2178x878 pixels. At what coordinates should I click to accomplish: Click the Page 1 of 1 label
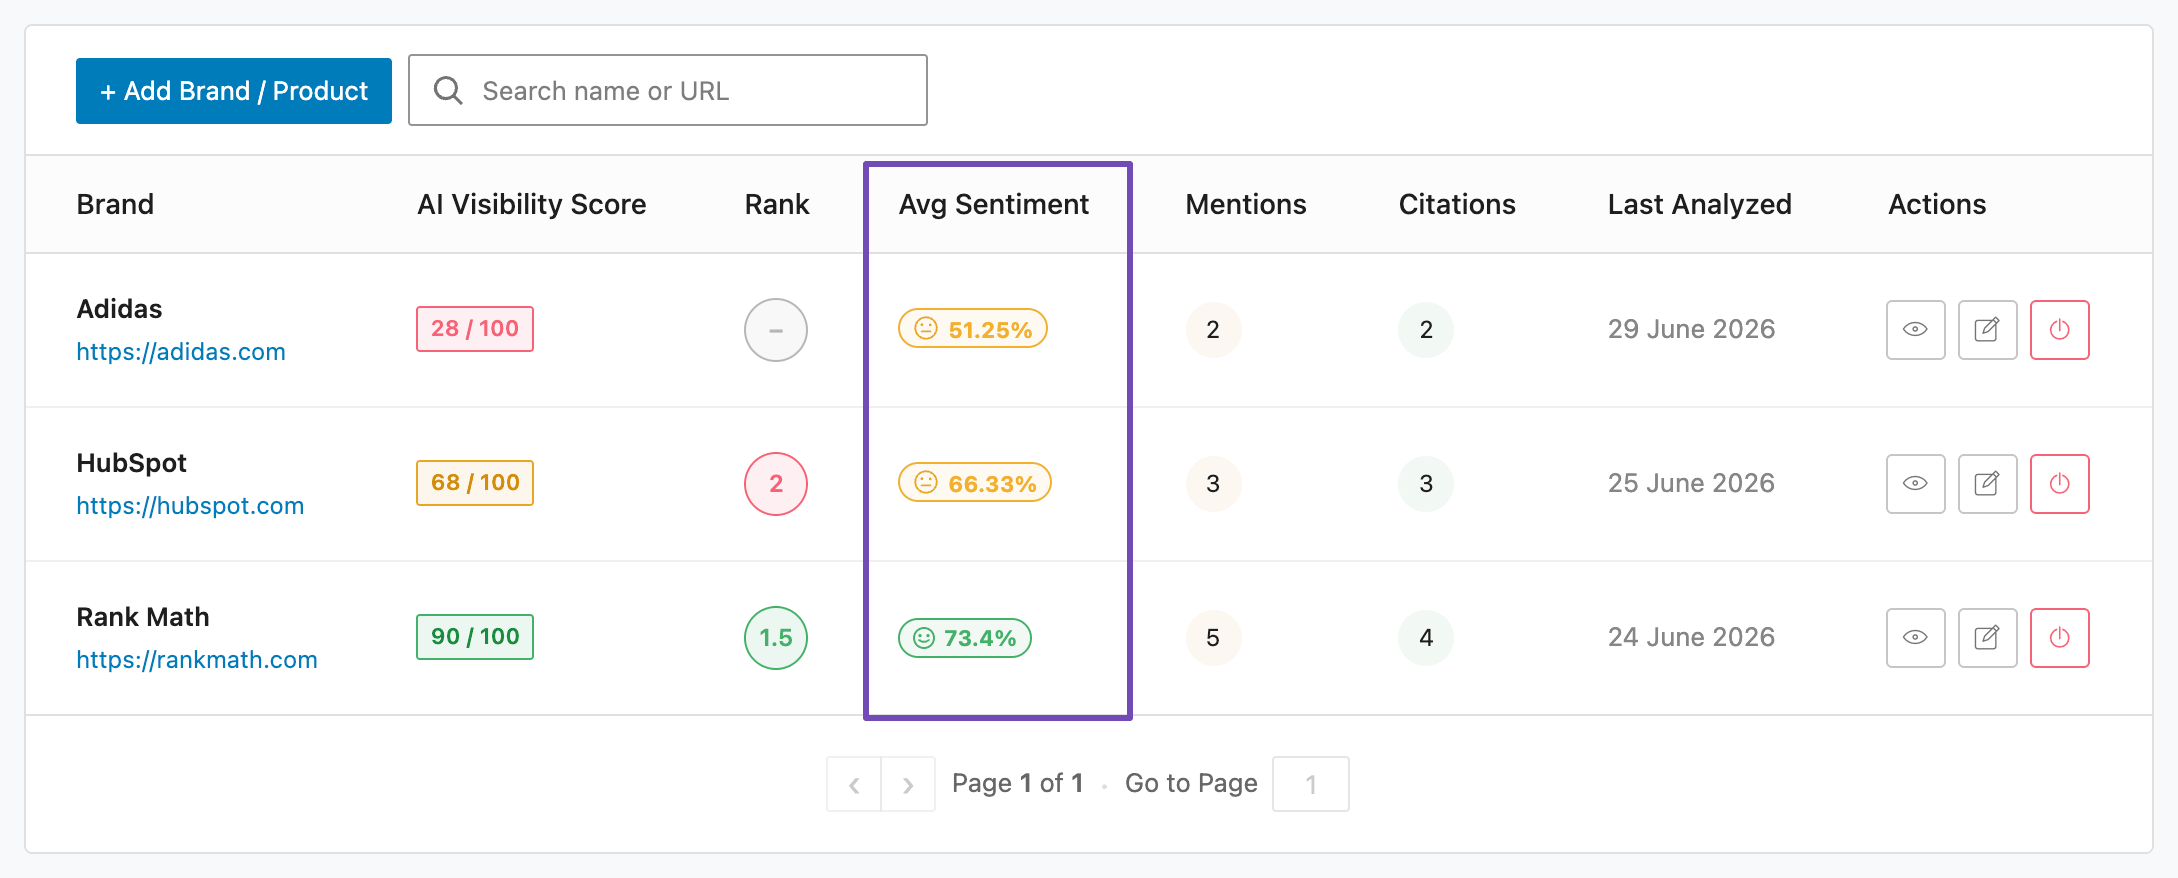[x=1018, y=783]
